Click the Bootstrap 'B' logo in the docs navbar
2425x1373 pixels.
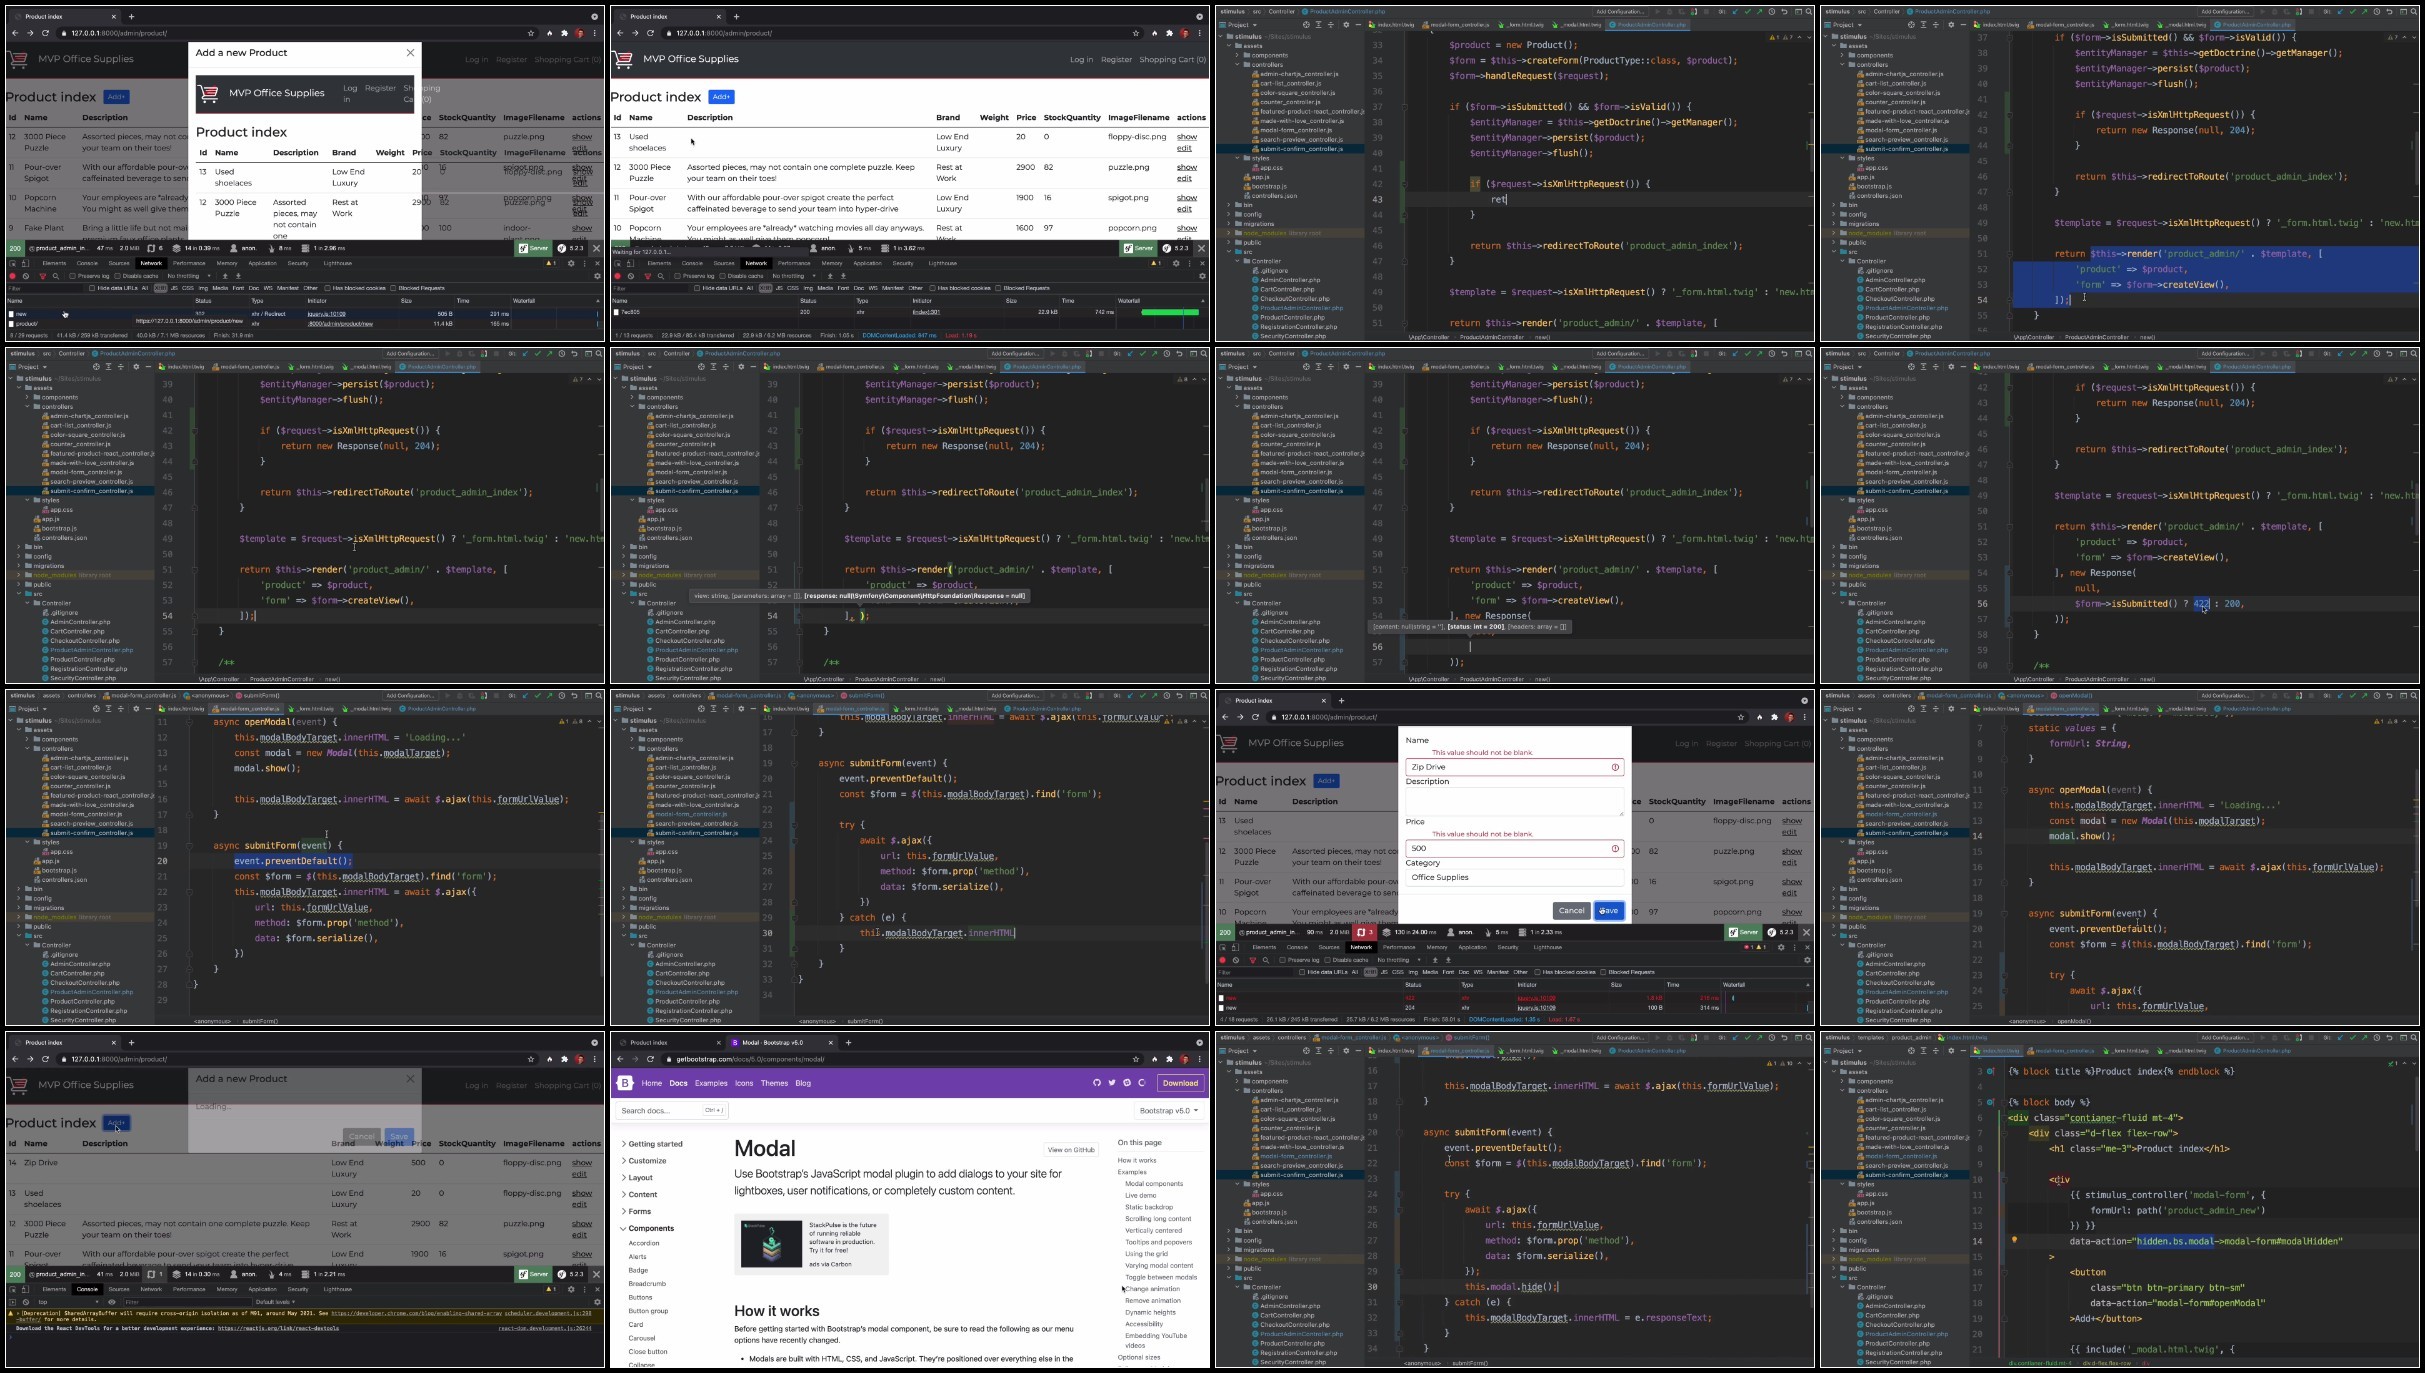pyautogui.click(x=625, y=1083)
